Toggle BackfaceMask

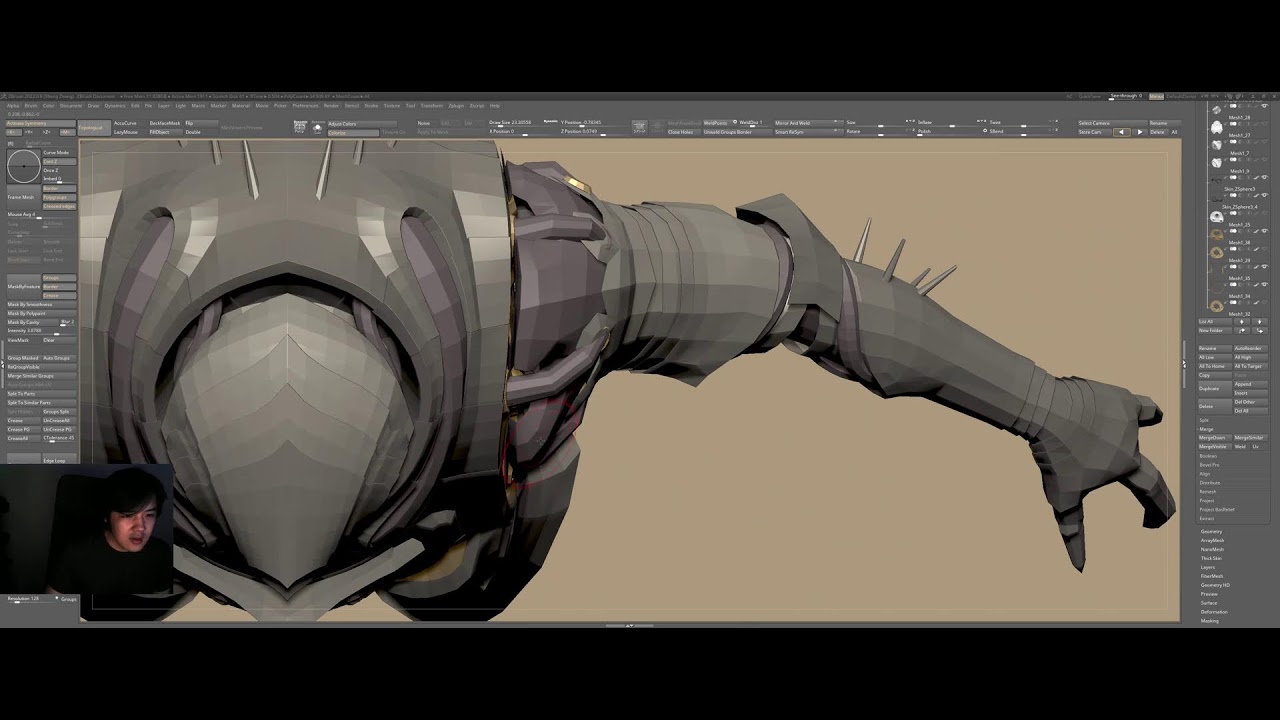165,123
